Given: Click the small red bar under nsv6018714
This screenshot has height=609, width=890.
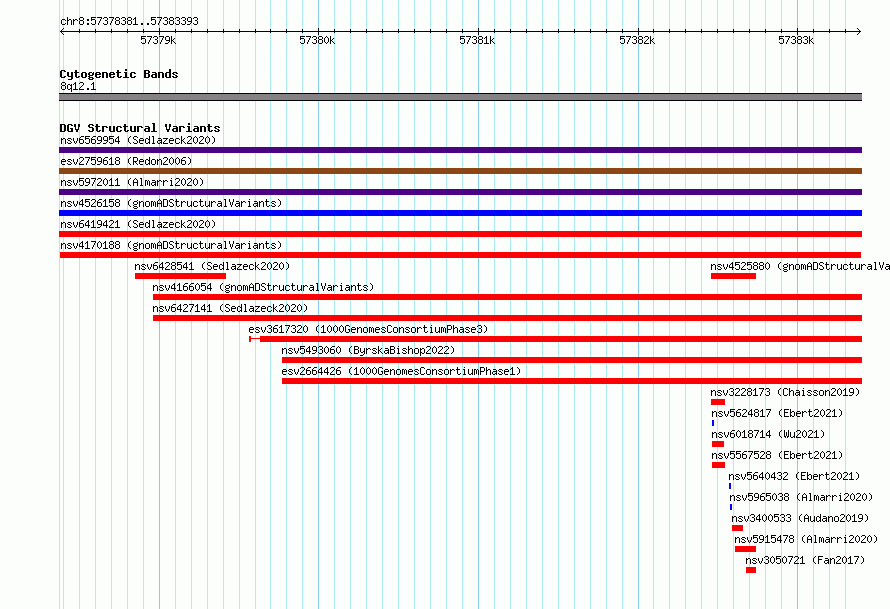Looking at the screenshot, I should pos(718,444).
